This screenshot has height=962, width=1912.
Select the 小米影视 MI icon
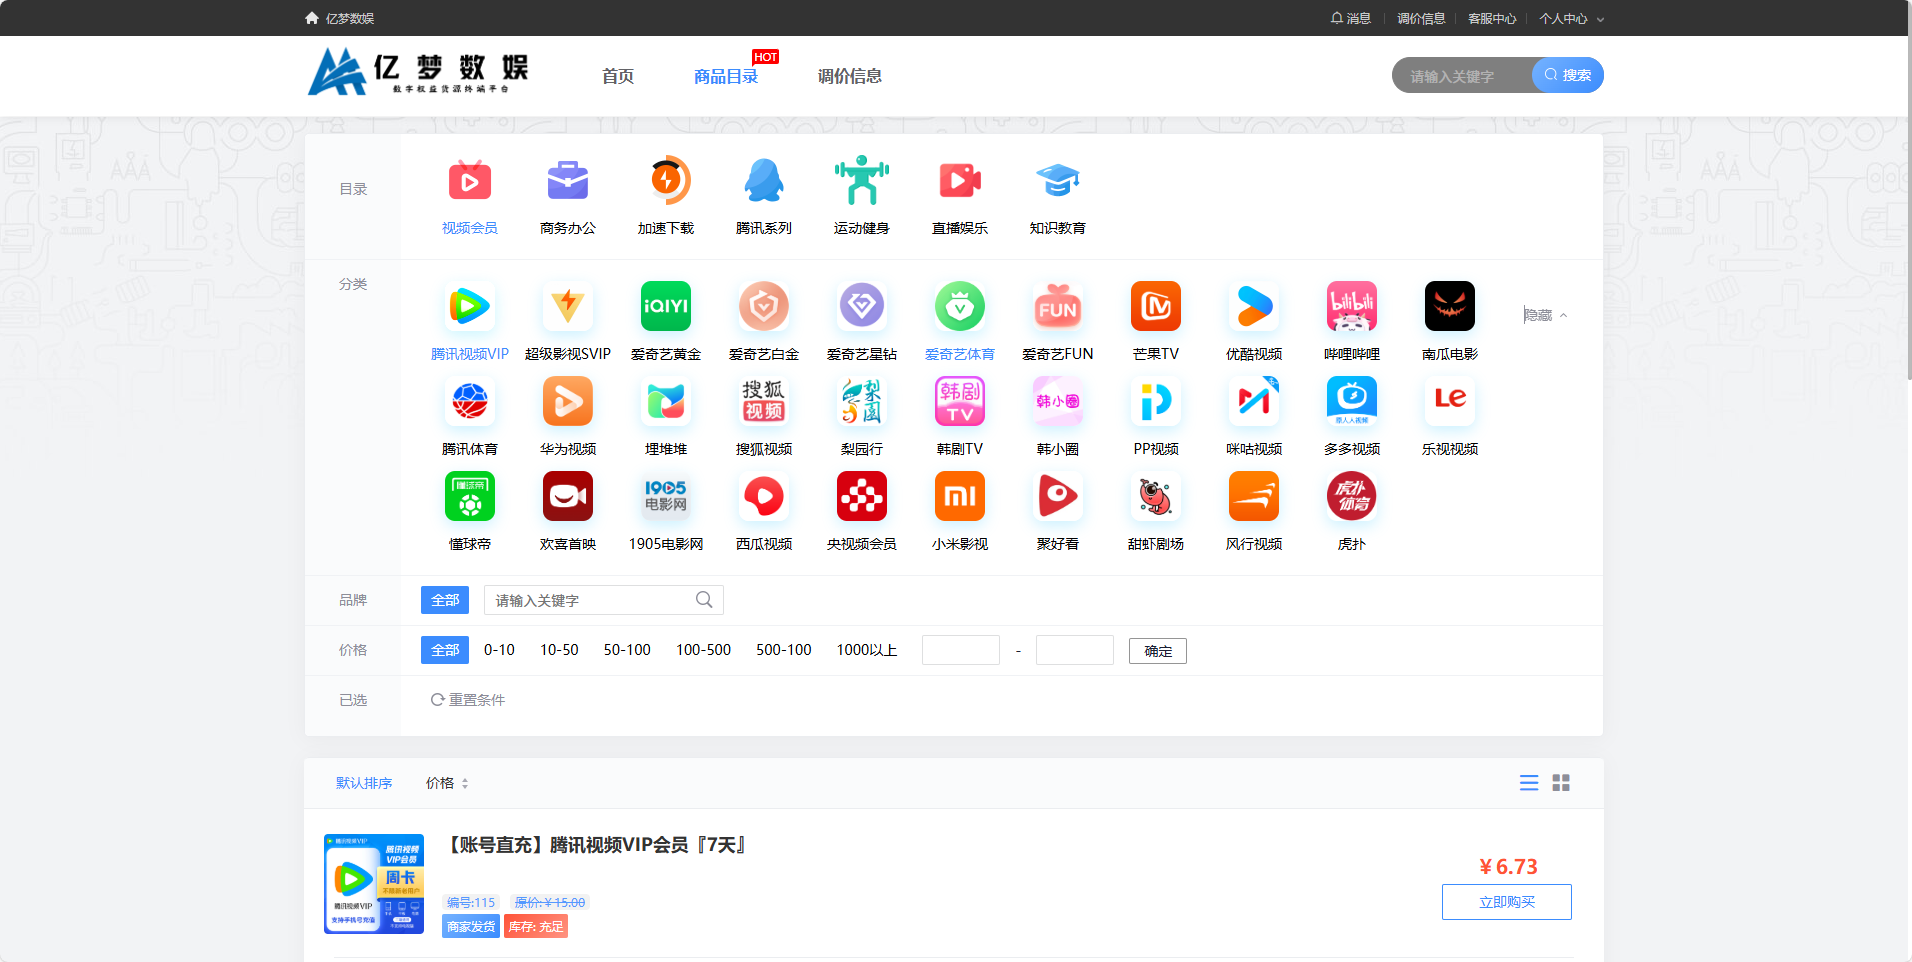960,497
